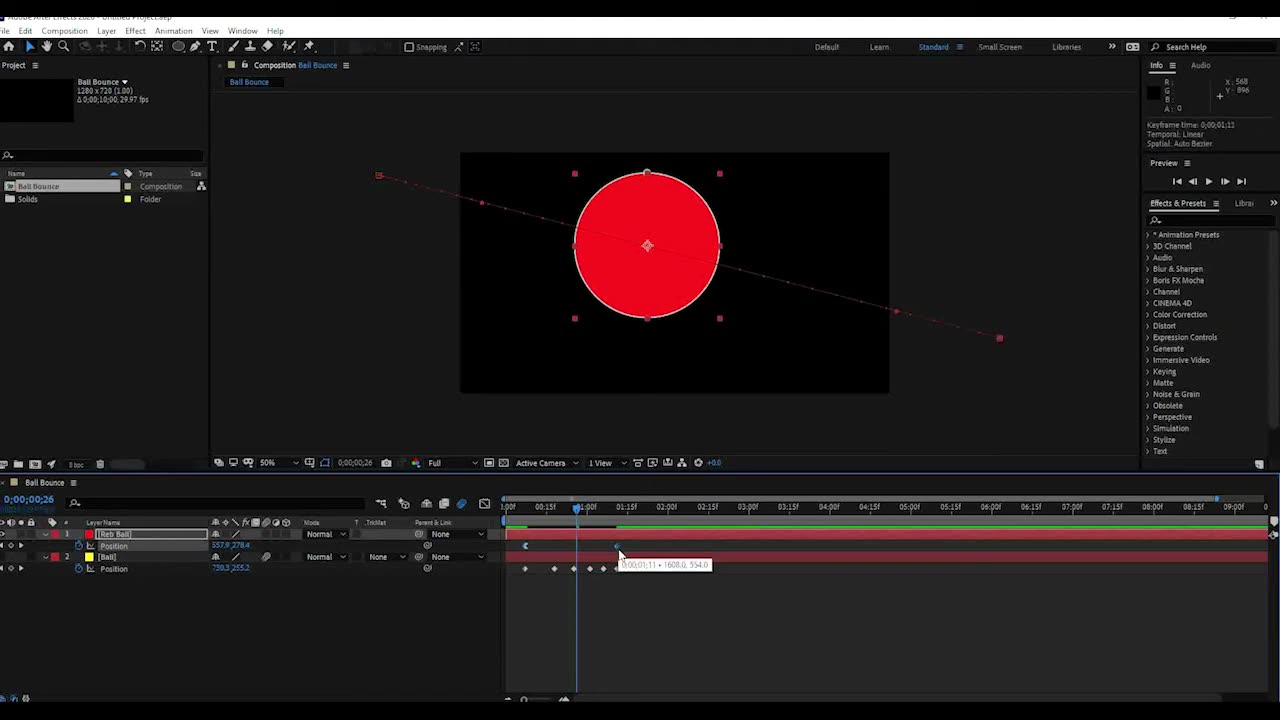Open the Window menu
Viewport: 1280px width, 720px height.
coord(242,31)
